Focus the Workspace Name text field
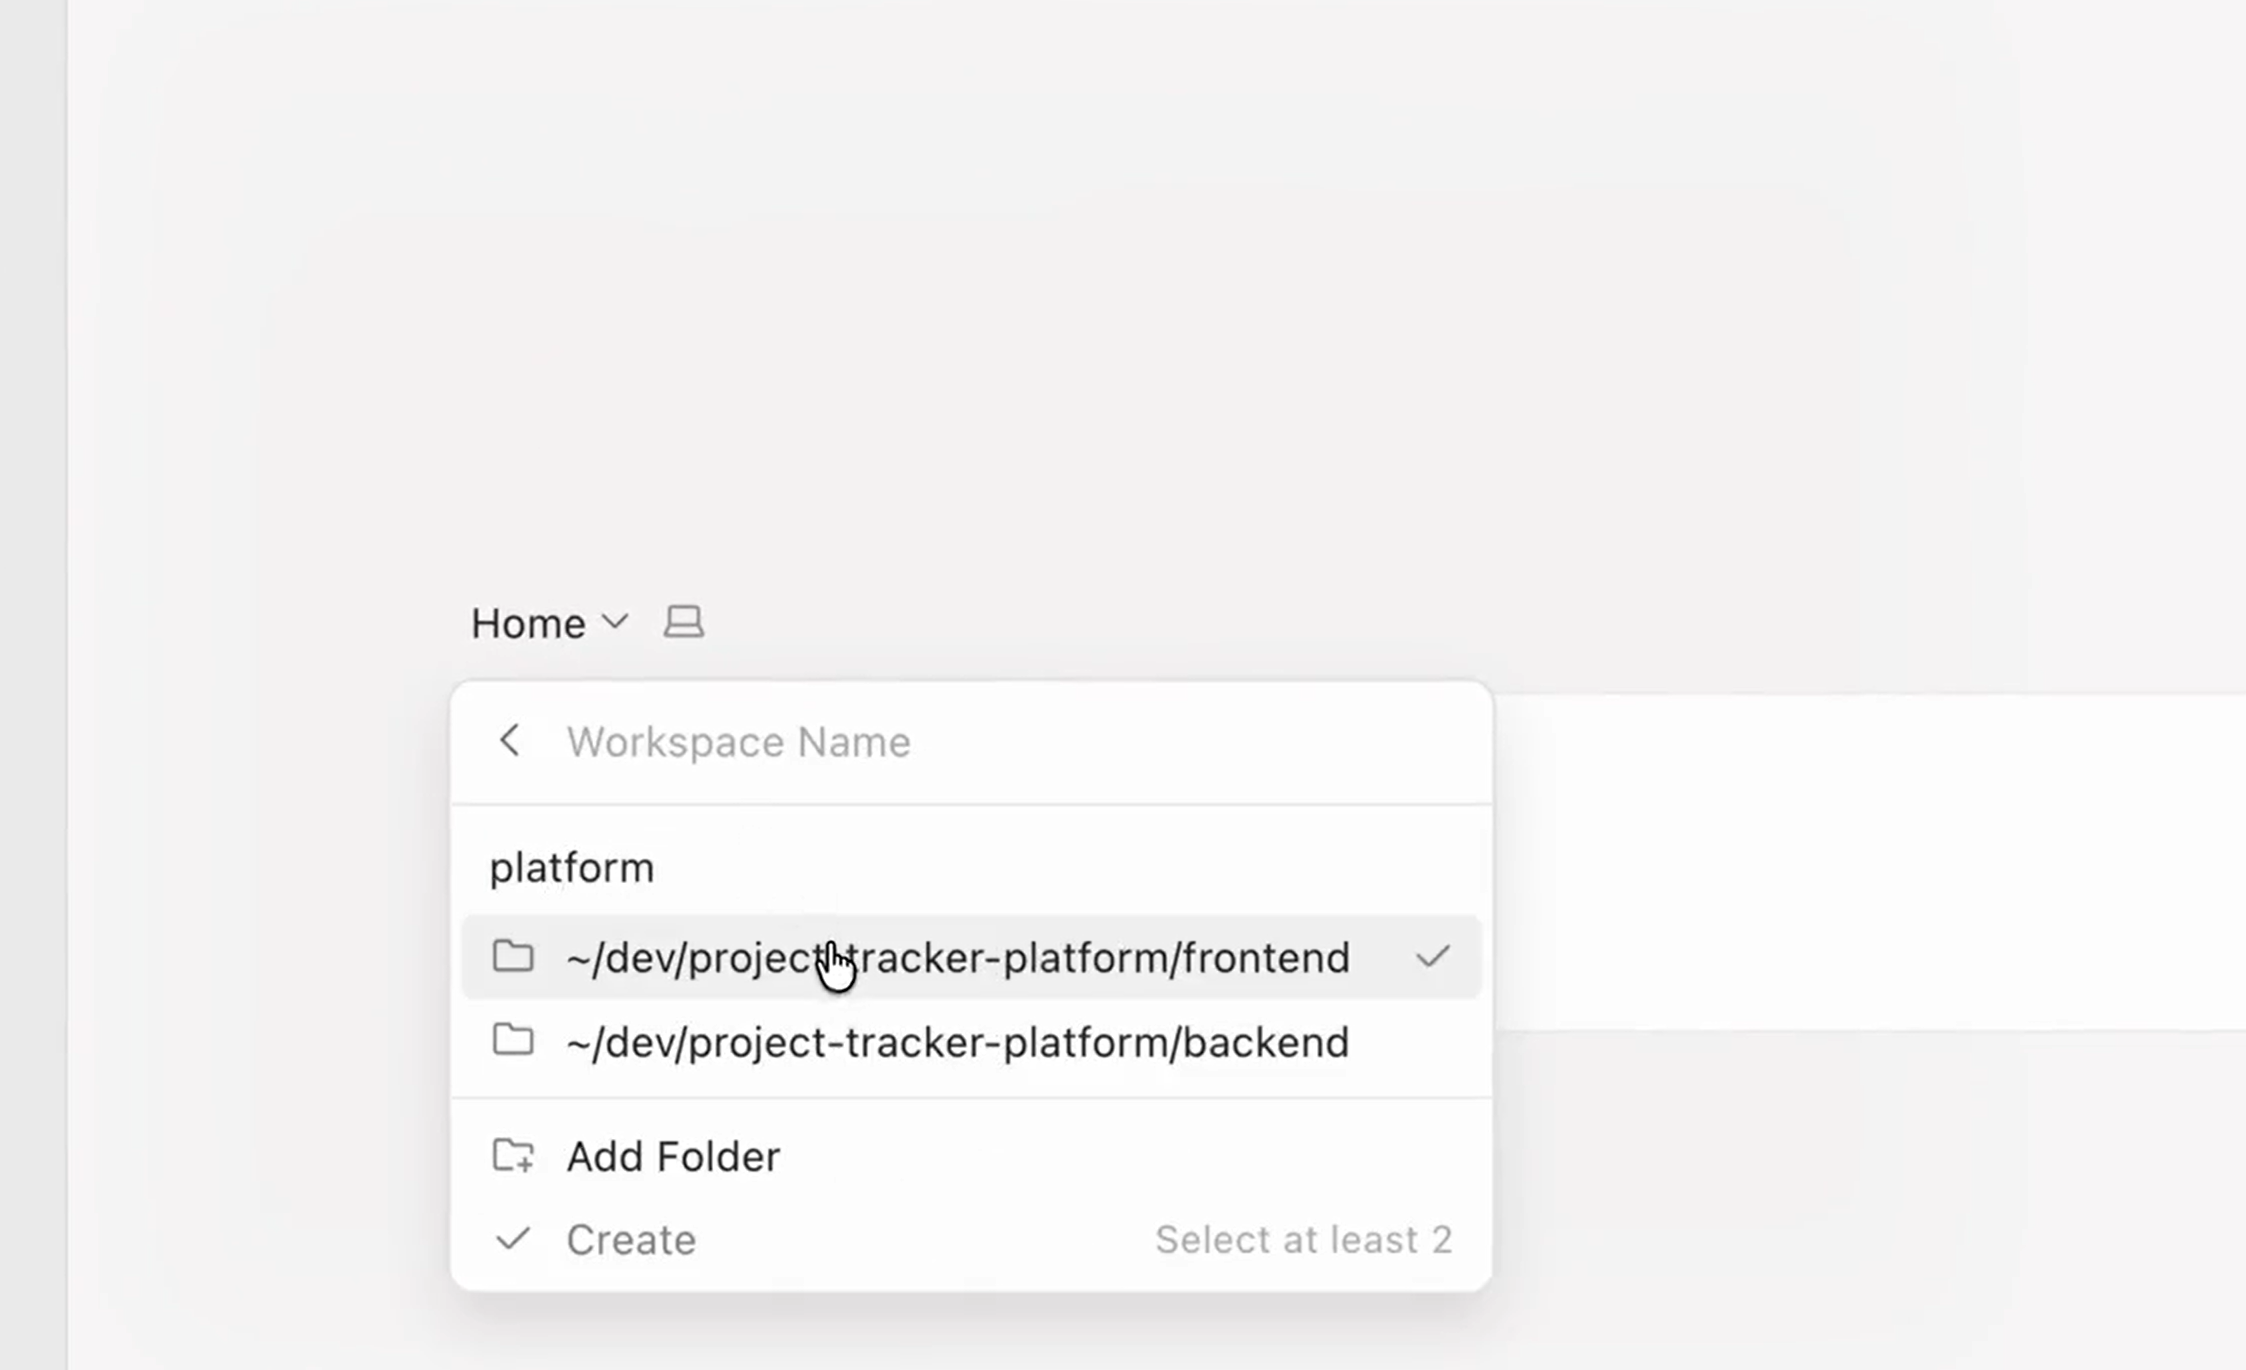The image size is (2246, 1370). [x=1010, y=742]
